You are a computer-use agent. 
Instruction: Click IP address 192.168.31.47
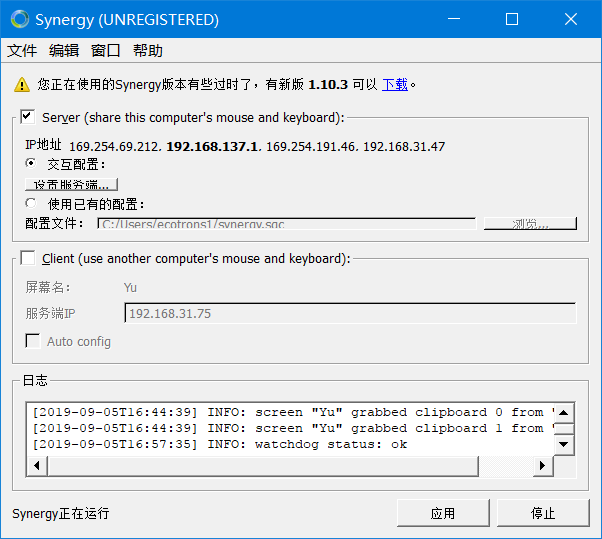(x=404, y=146)
